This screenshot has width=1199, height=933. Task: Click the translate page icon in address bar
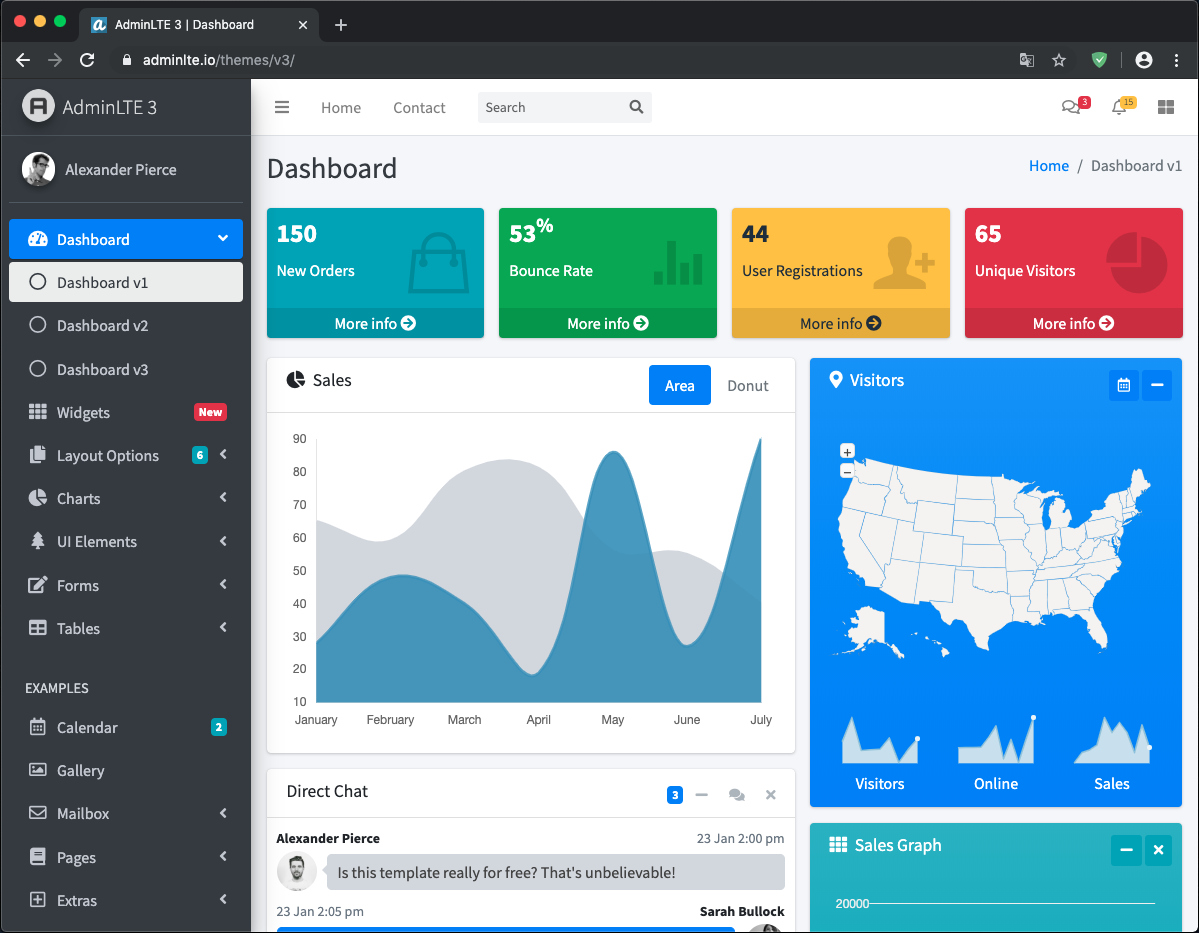(x=1026, y=60)
